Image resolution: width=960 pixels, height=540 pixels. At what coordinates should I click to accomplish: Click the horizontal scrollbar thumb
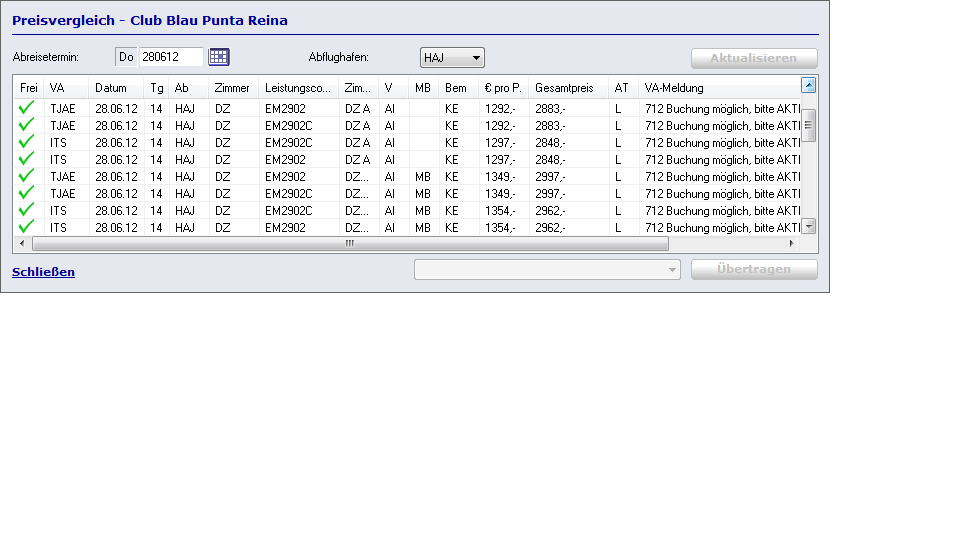pyautogui.click(x=350, y=244)
